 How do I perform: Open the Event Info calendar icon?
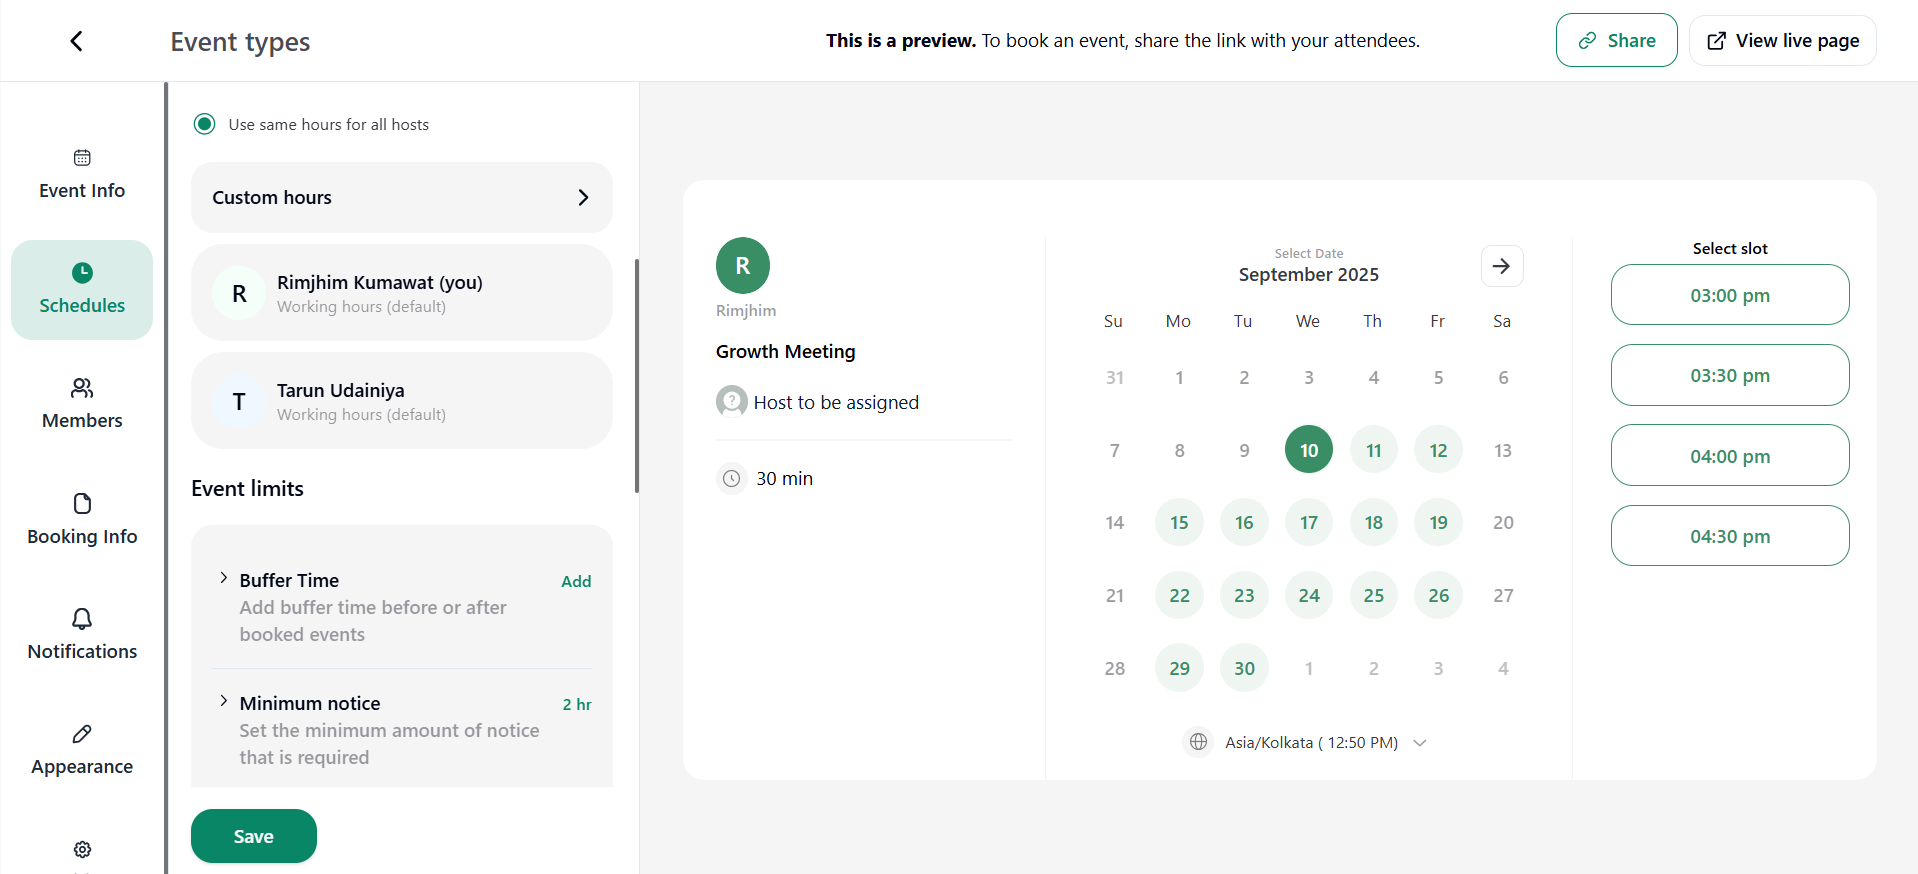(82, 158)
